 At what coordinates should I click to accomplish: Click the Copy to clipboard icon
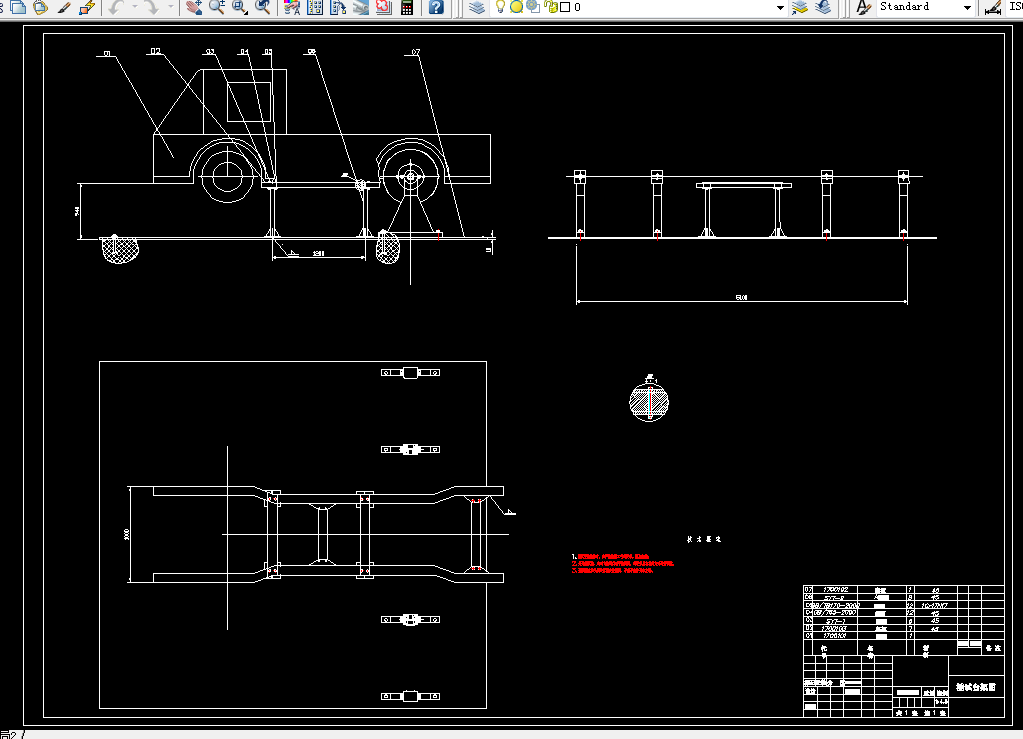click(x=18, y=7)
